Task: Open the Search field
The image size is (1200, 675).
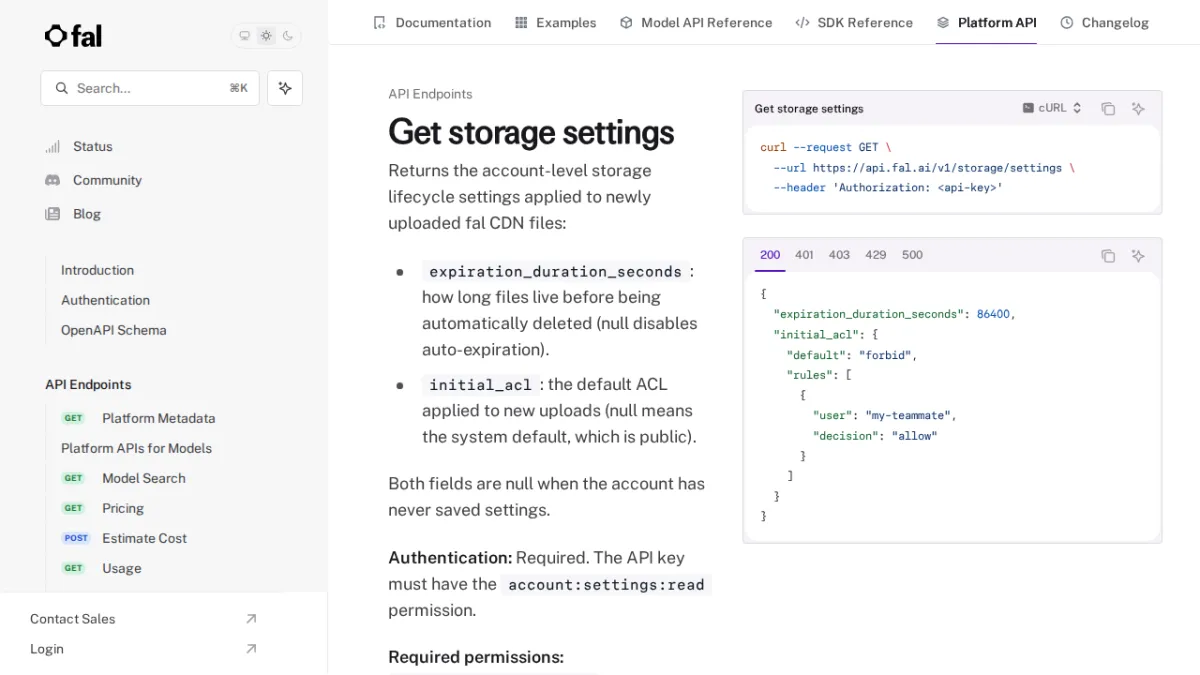Action: click(x=150, y=88)
